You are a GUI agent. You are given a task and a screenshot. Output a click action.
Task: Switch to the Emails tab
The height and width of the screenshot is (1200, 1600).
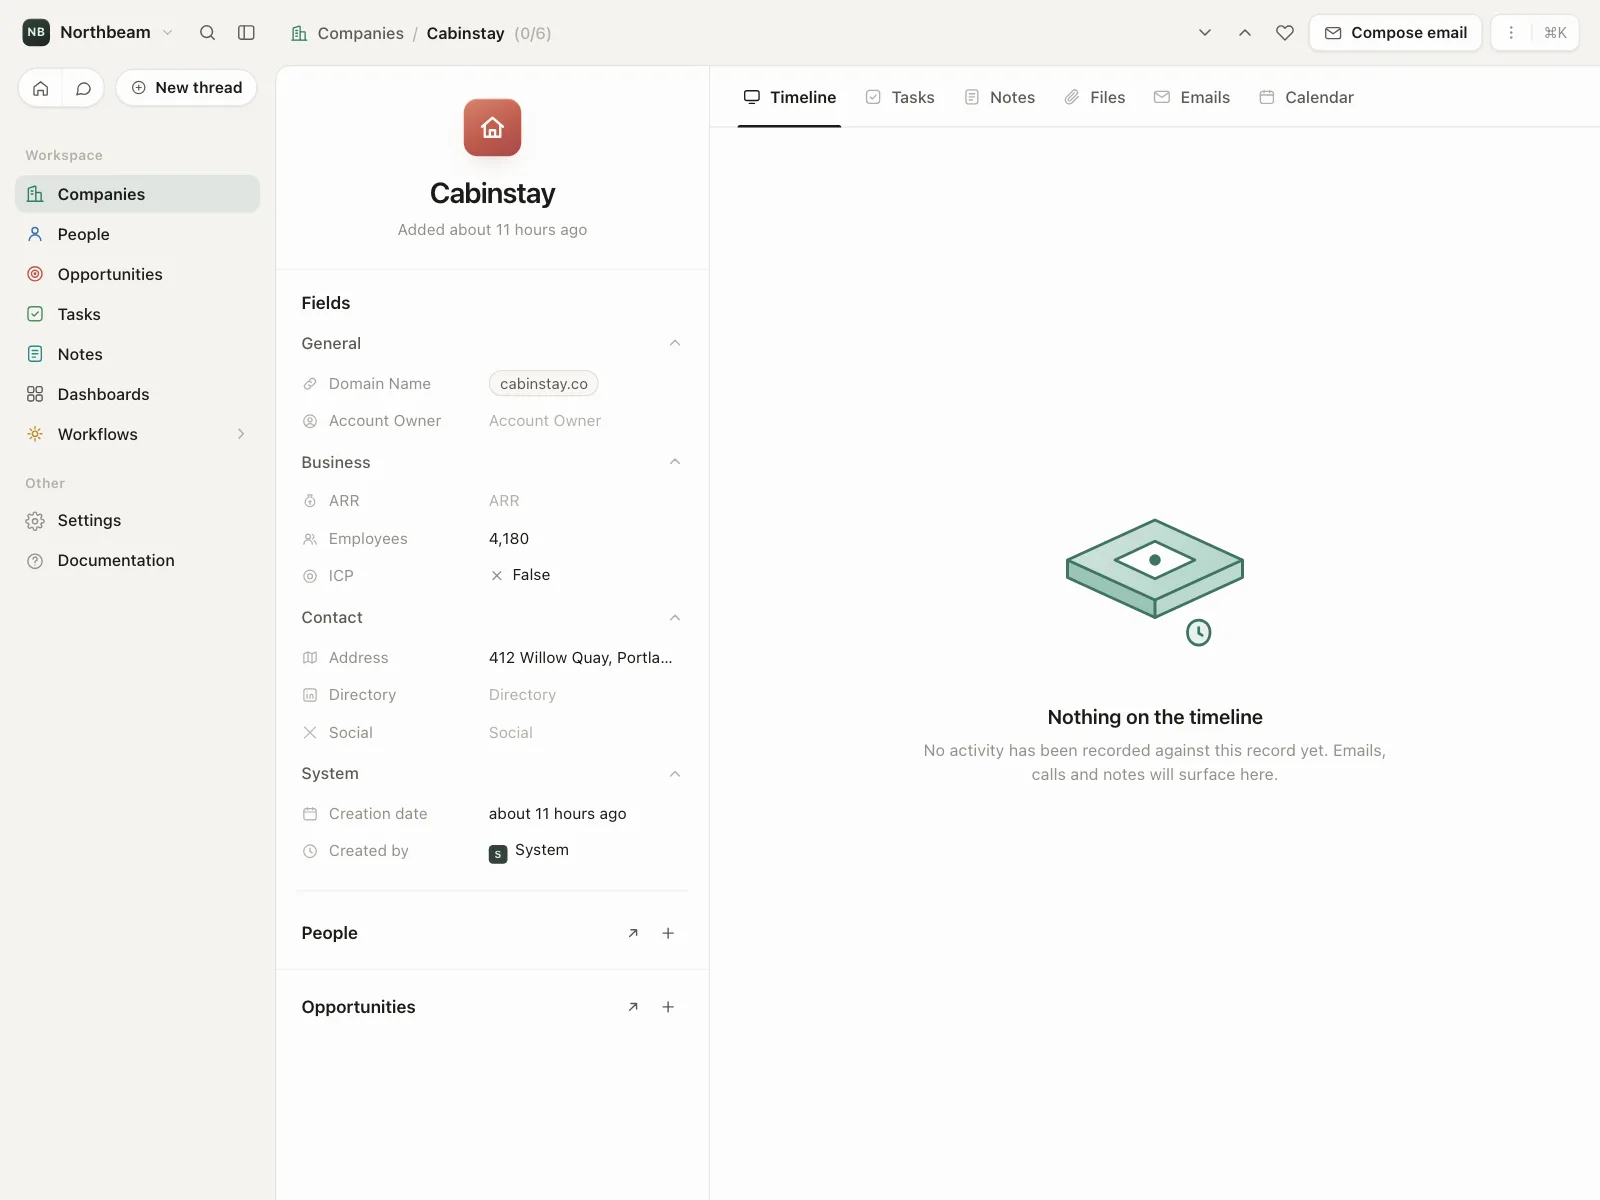(x=1191, y=97)
